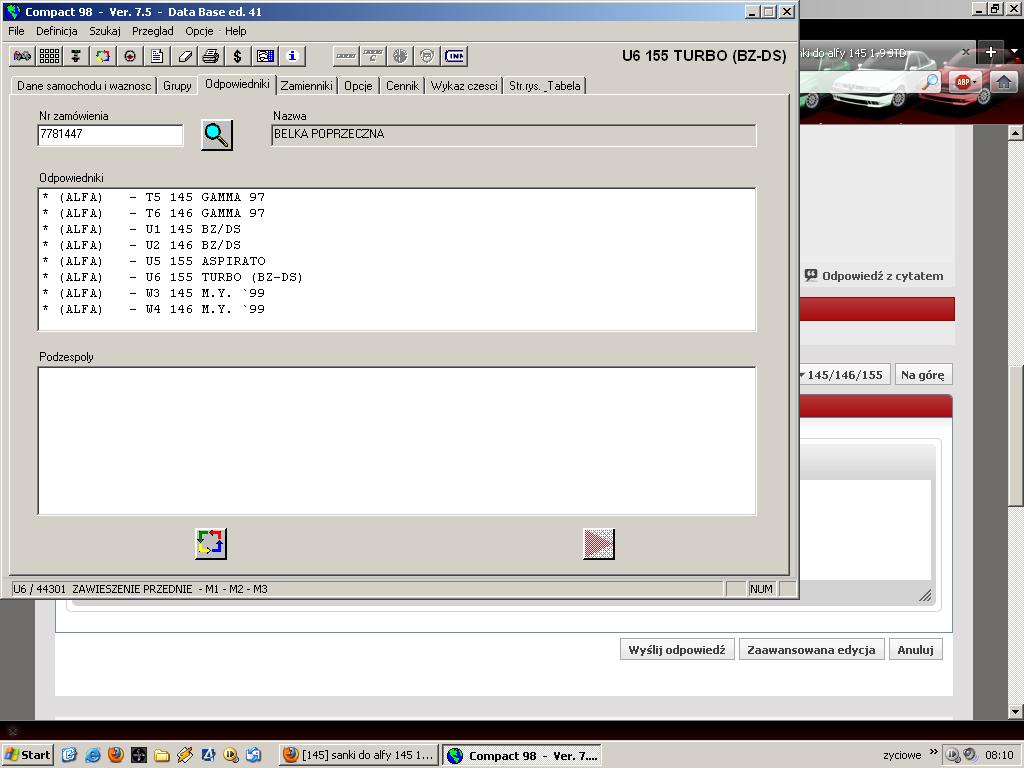Screen dimensions: 1024x768
Task: Click the printer toolbar icon
Action: click(x=211, y=56)
